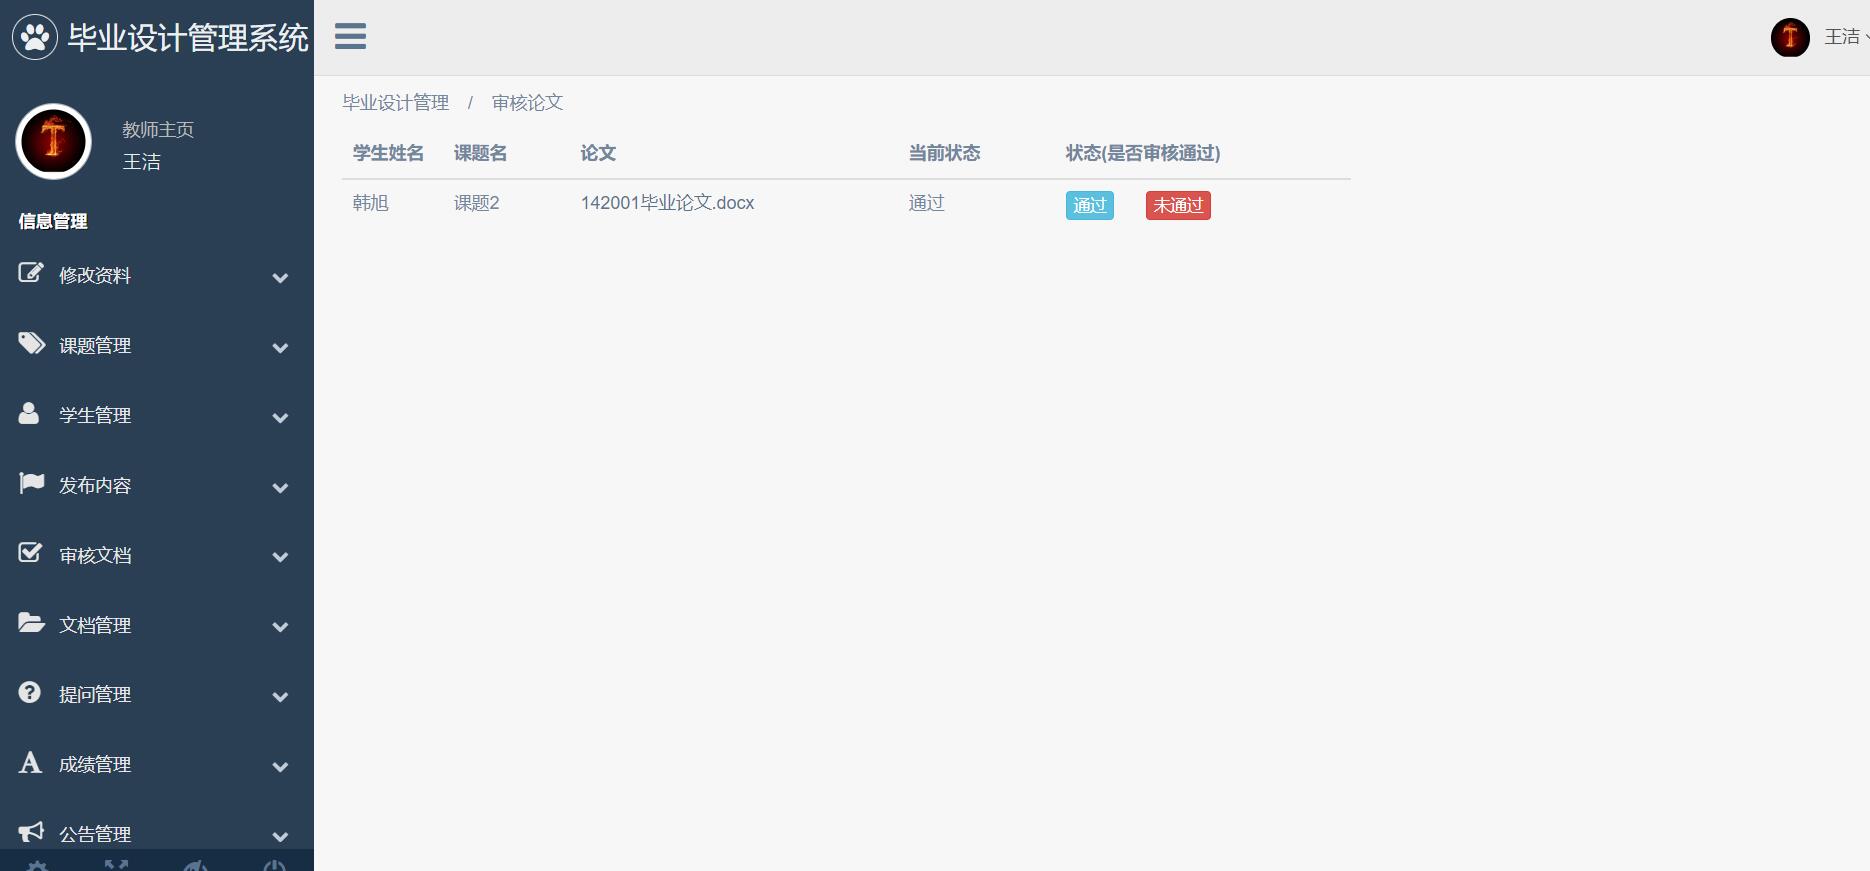Click the 教师主页 label
Screen dimensions: 1870x871
coord(158,129)
